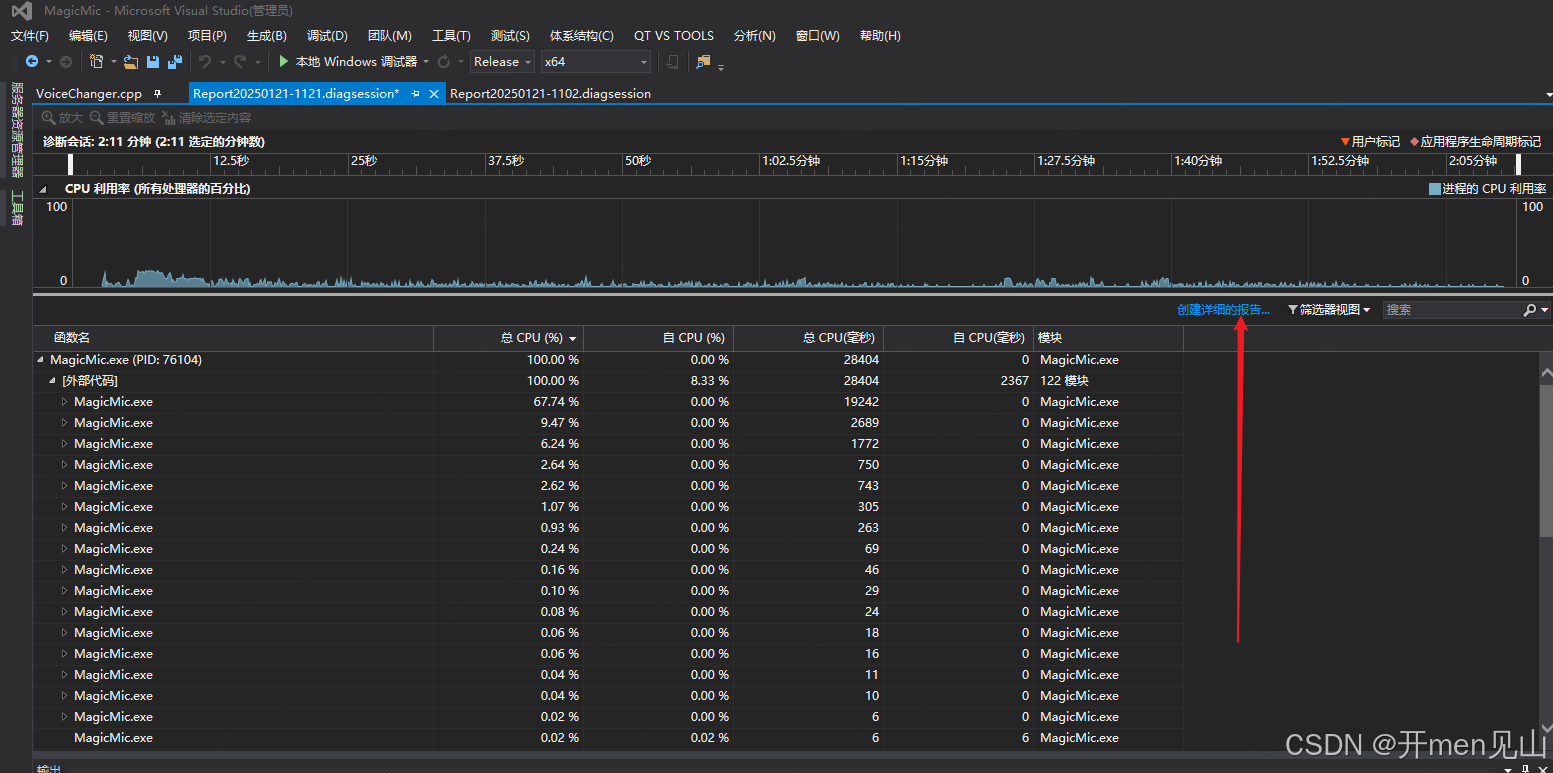
Task: Pin the VoiceChanger.cpp tab
Action: click(157, 93)
